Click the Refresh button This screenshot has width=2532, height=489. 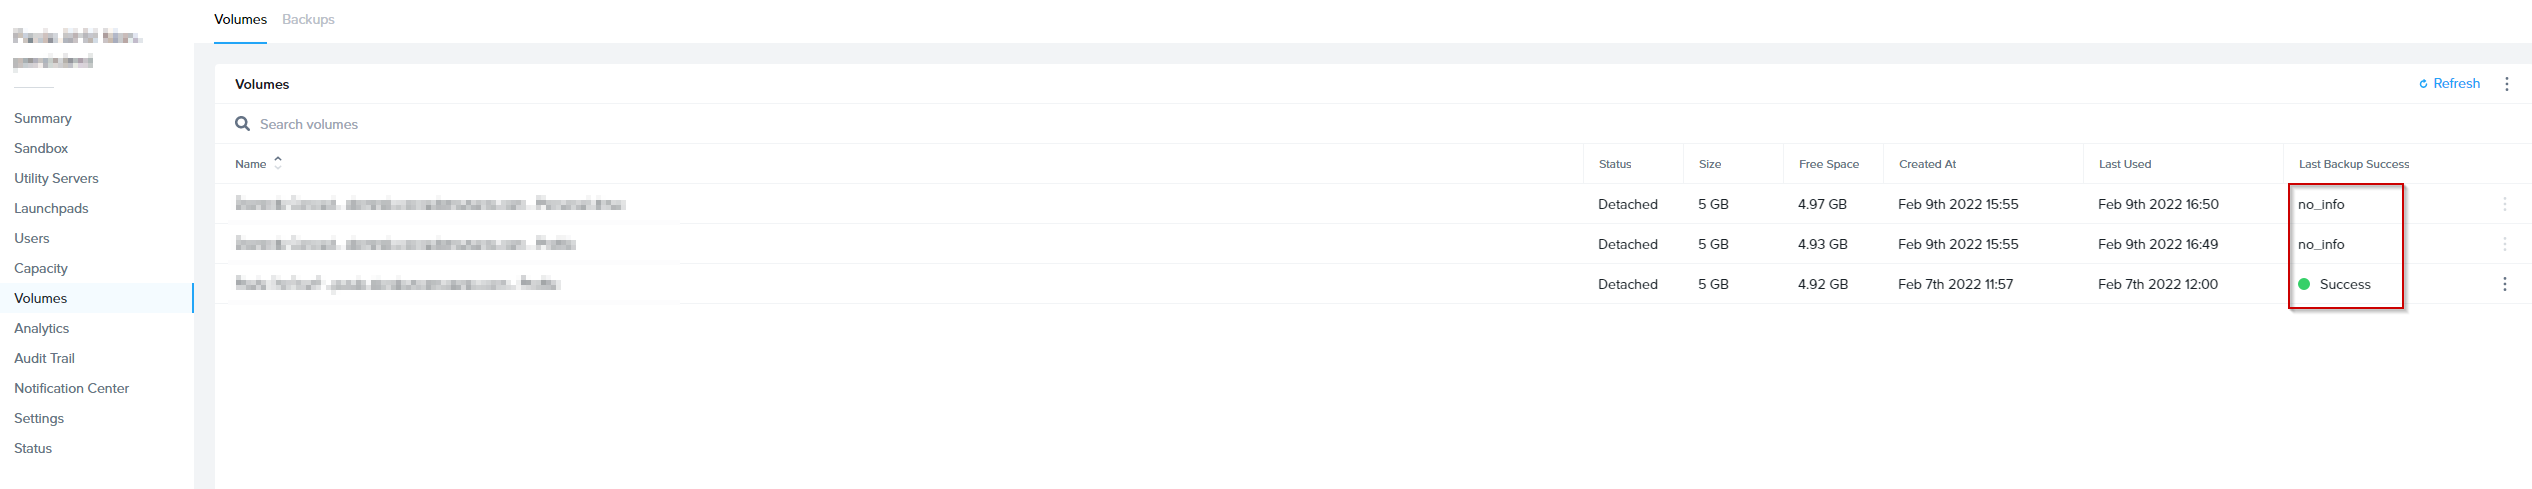pos(2449,84)
